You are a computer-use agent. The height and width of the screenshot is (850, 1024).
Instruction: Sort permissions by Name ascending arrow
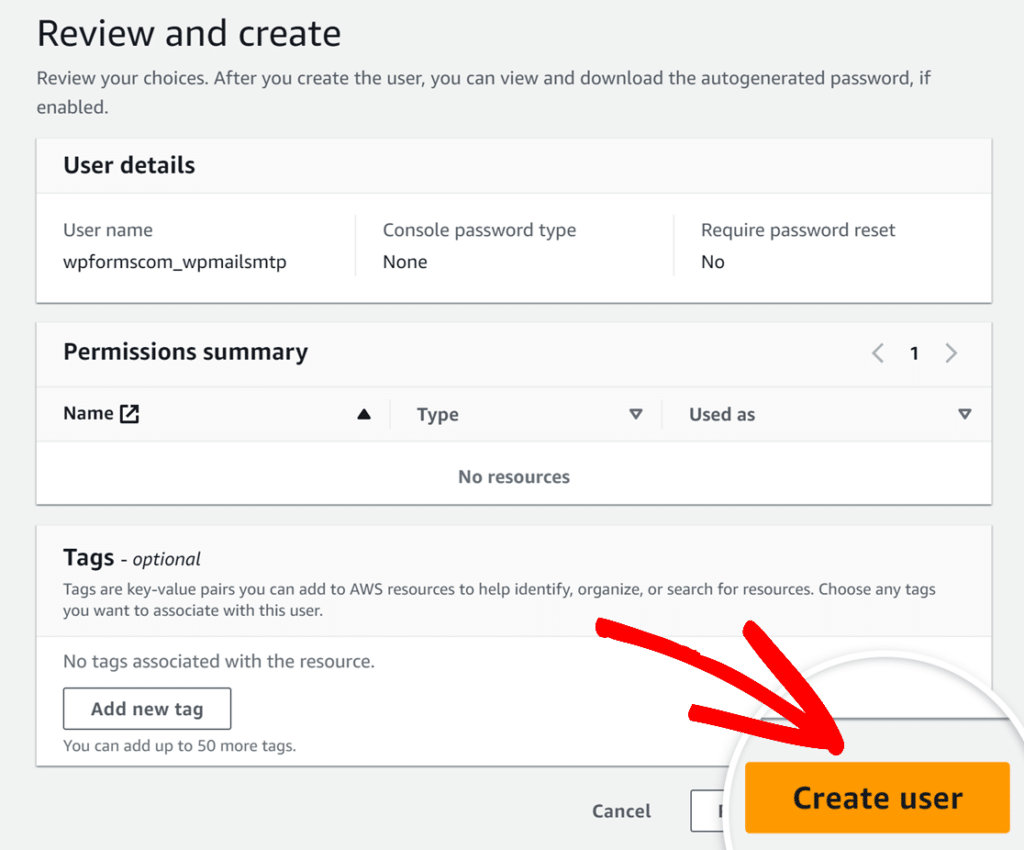[x=364, y=414]
